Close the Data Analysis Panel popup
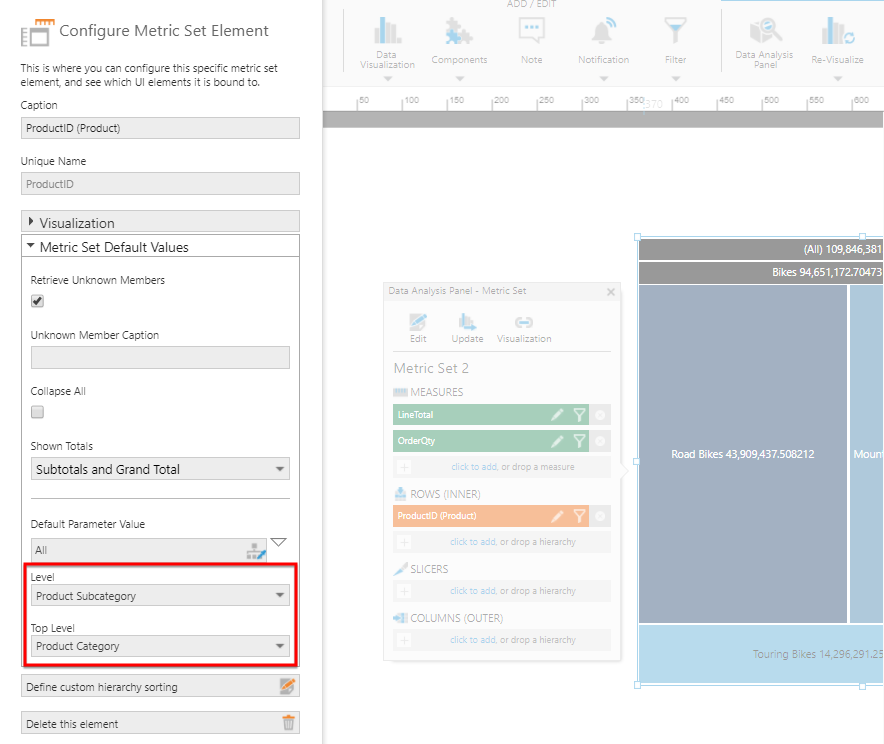 pyautogui.click(x=611, y=292)
